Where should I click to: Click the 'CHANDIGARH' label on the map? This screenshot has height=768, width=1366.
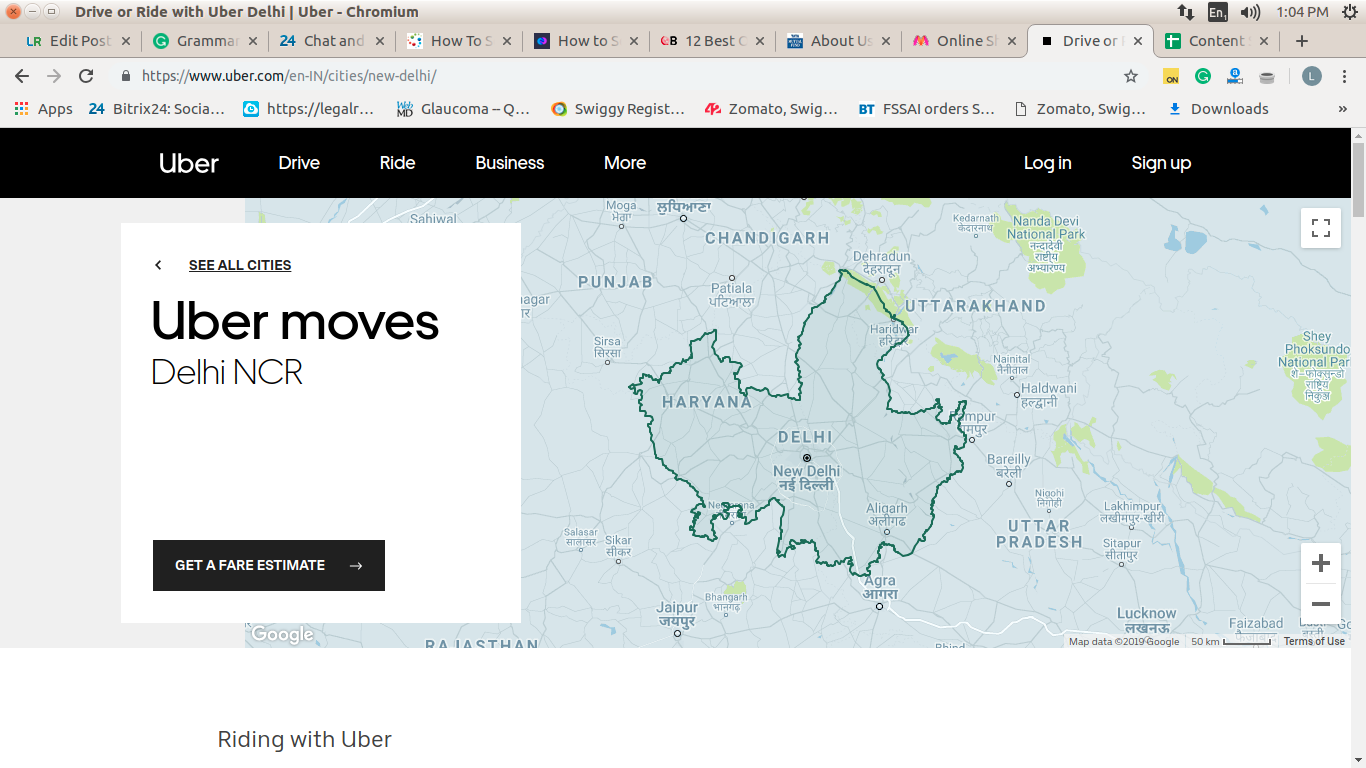[x=767, y=238]
